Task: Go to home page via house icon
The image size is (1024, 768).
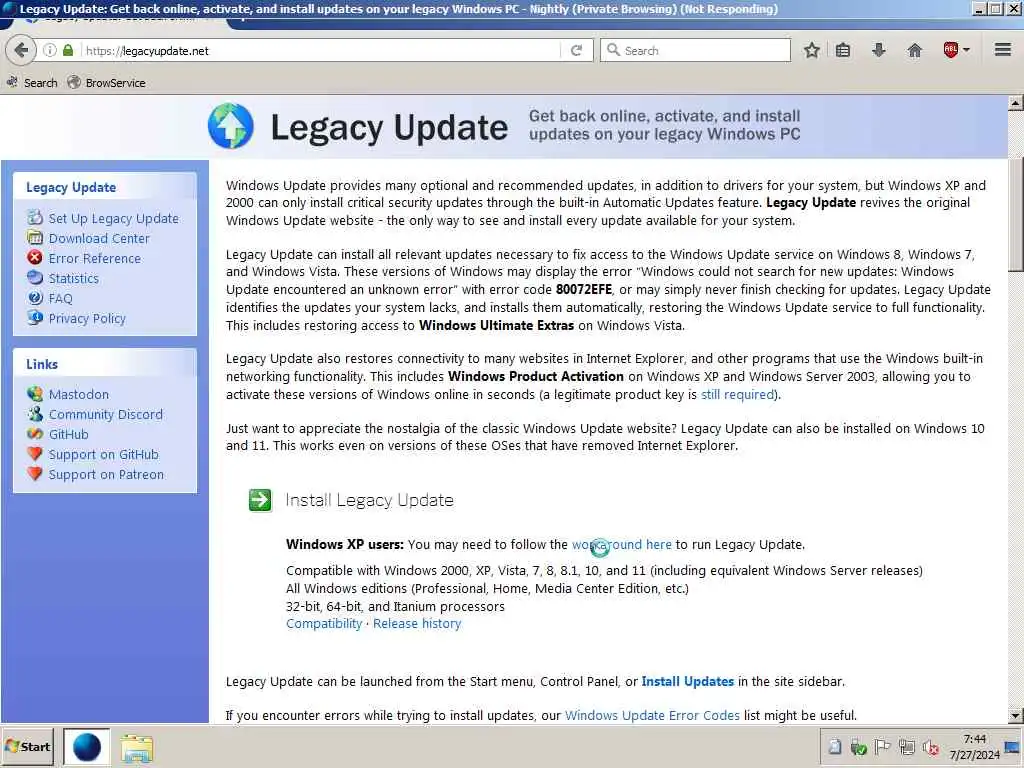Action: coord(914,50)
